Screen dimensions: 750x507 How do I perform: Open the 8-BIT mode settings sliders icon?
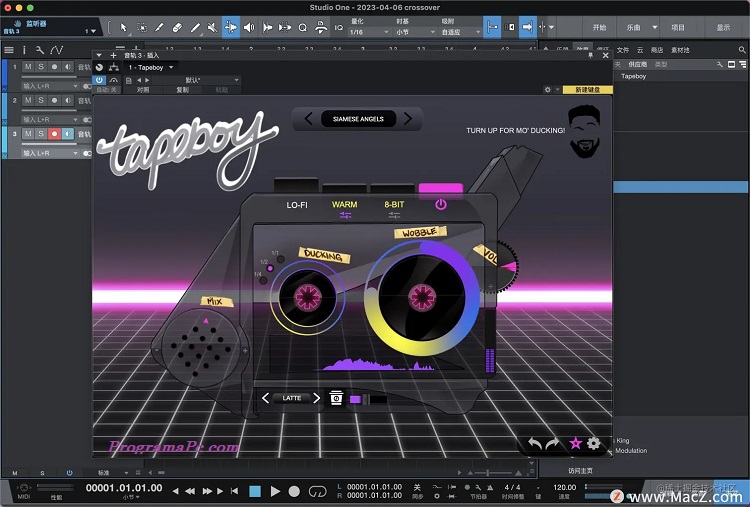[x=394, y=216]
